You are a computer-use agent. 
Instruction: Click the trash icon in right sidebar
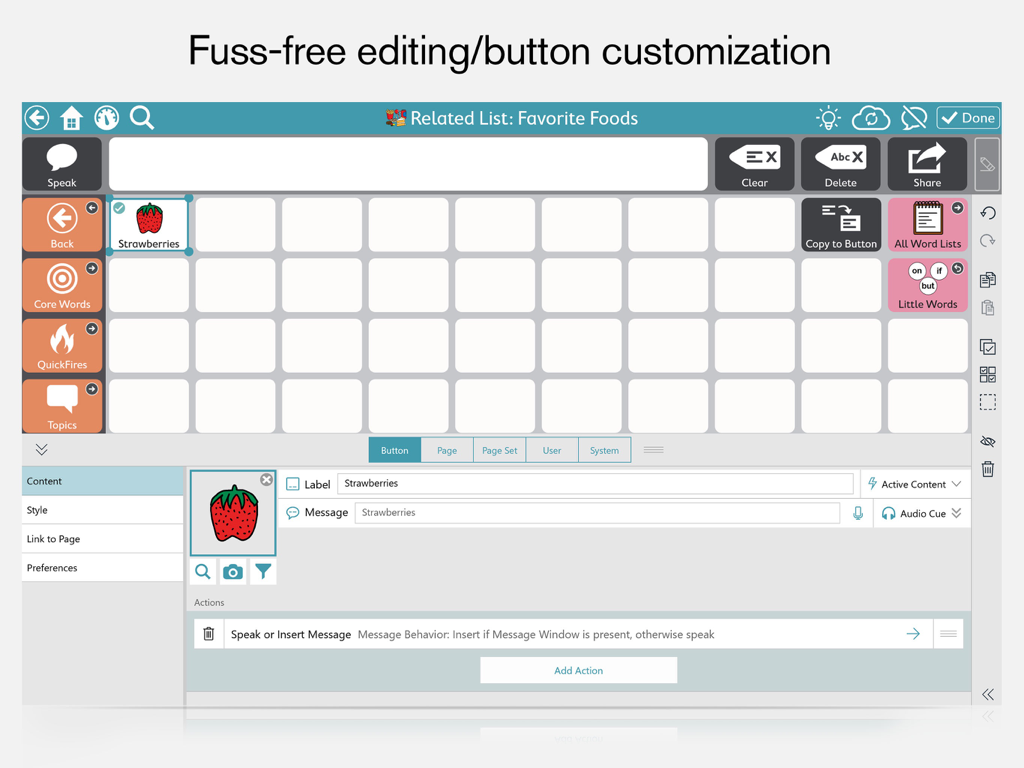[x=988, y=469]
